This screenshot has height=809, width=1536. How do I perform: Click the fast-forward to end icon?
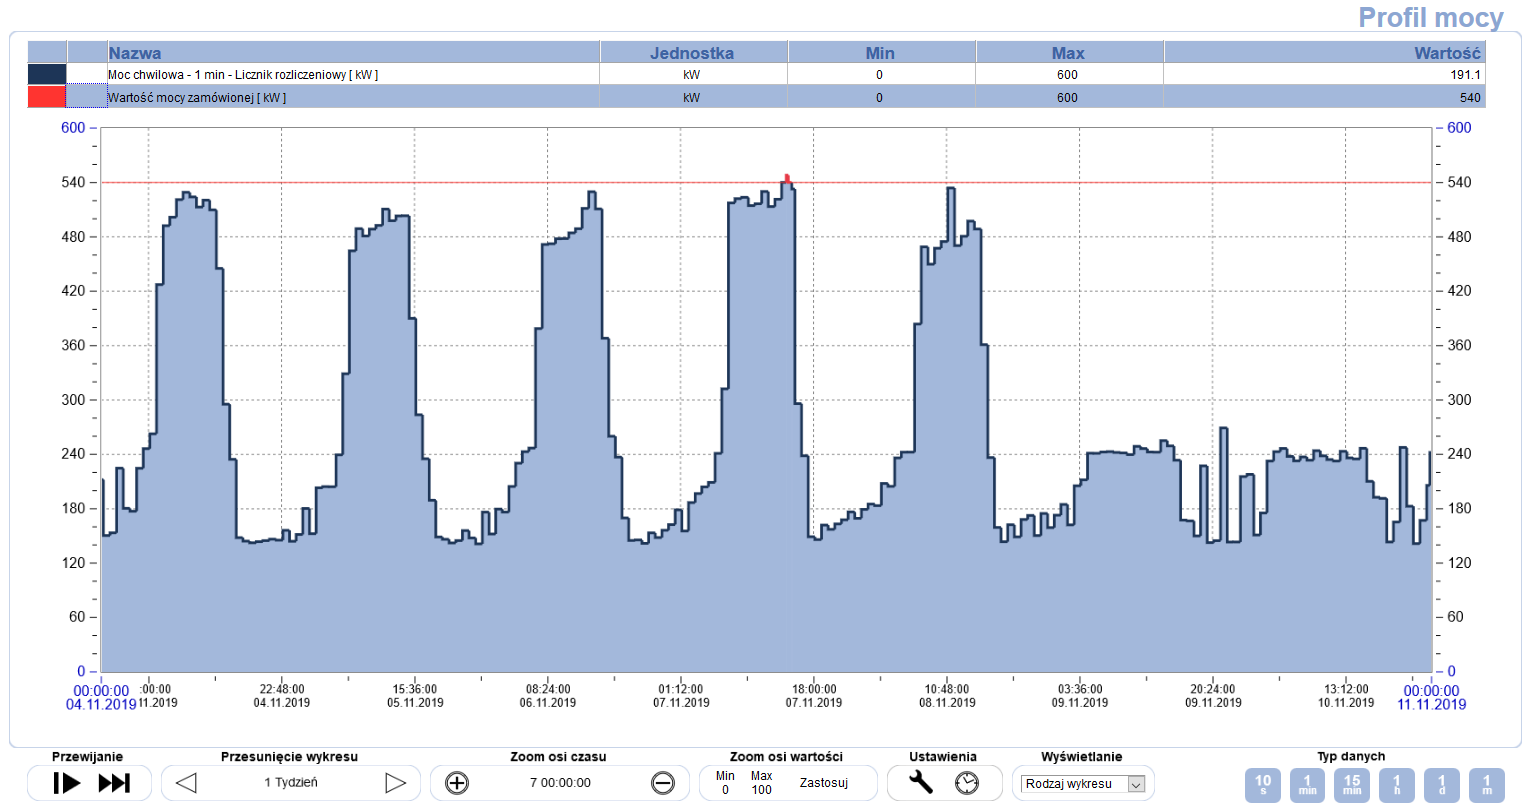[114, 783]
